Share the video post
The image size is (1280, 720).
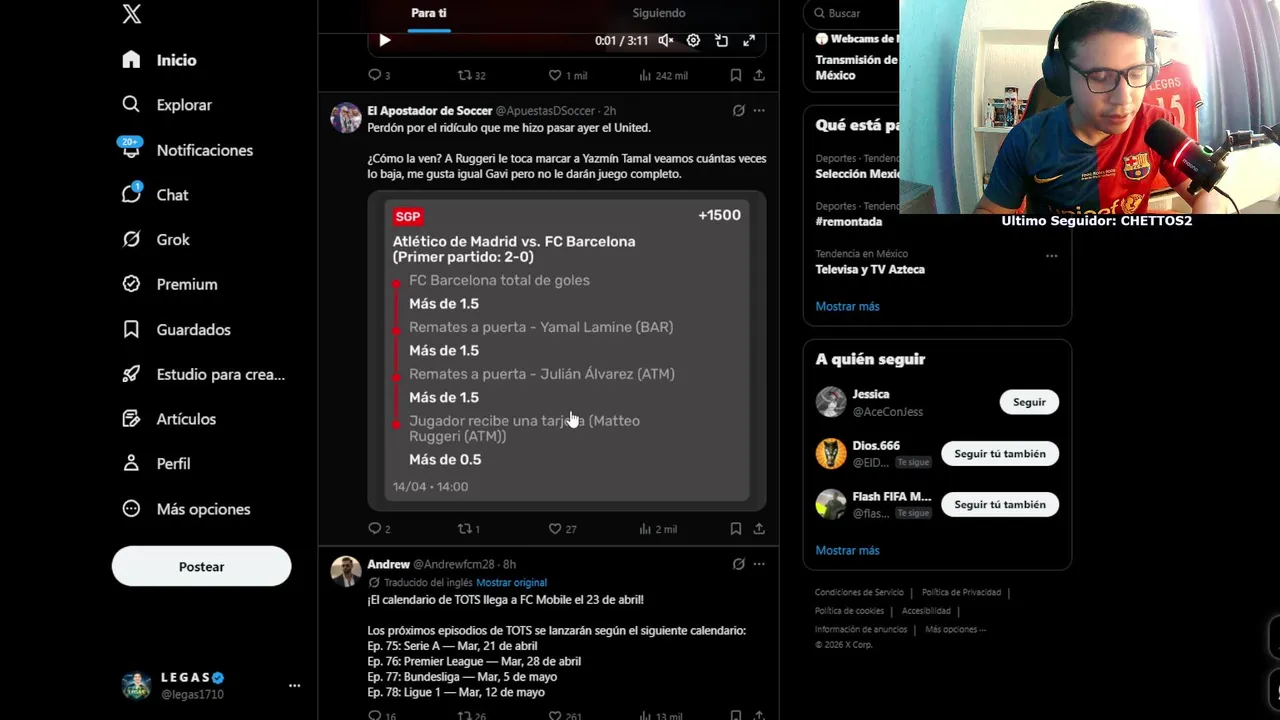click(x=759, y=75)
